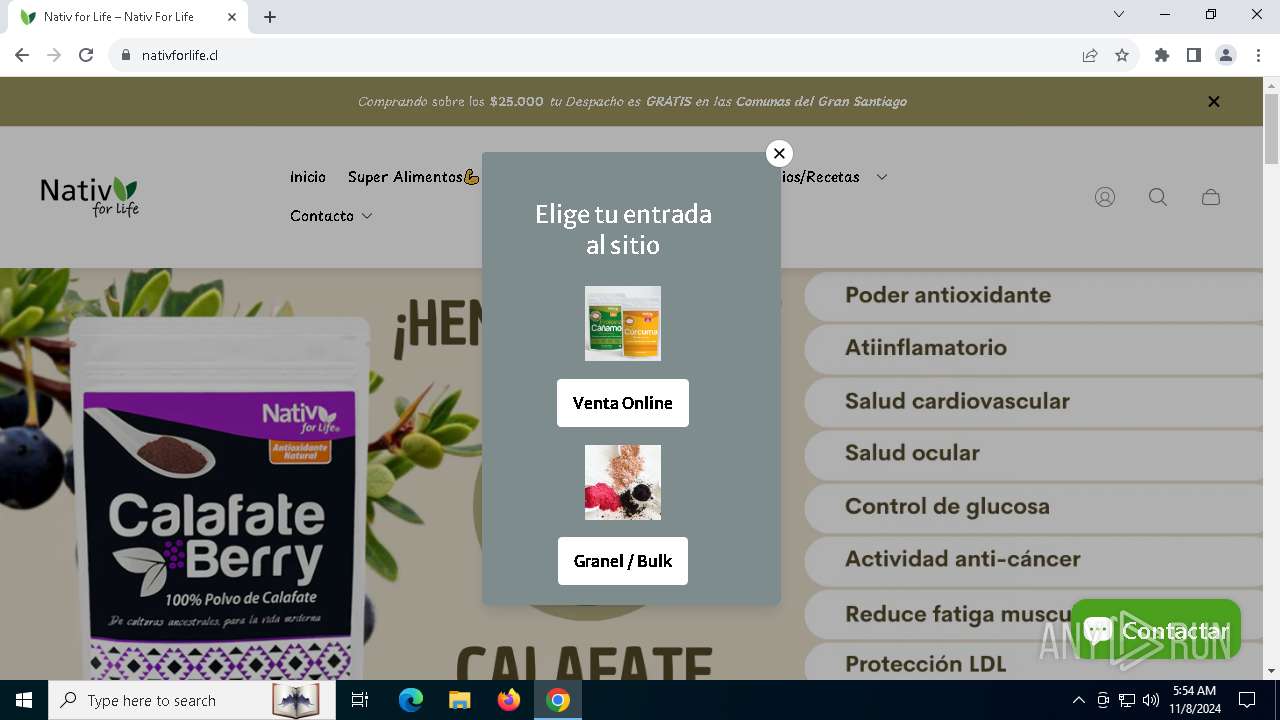Screen dimensions: 1280x720
Task: Toggle the Chrome side panel
Action: [1194, 55]
